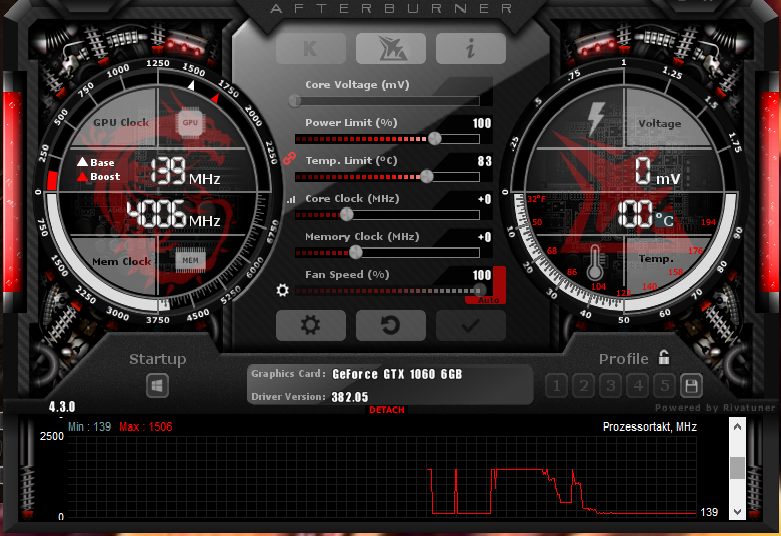Click the Base clock white triangle legend
The image size is (781, 536).
[x=82, y=162]
